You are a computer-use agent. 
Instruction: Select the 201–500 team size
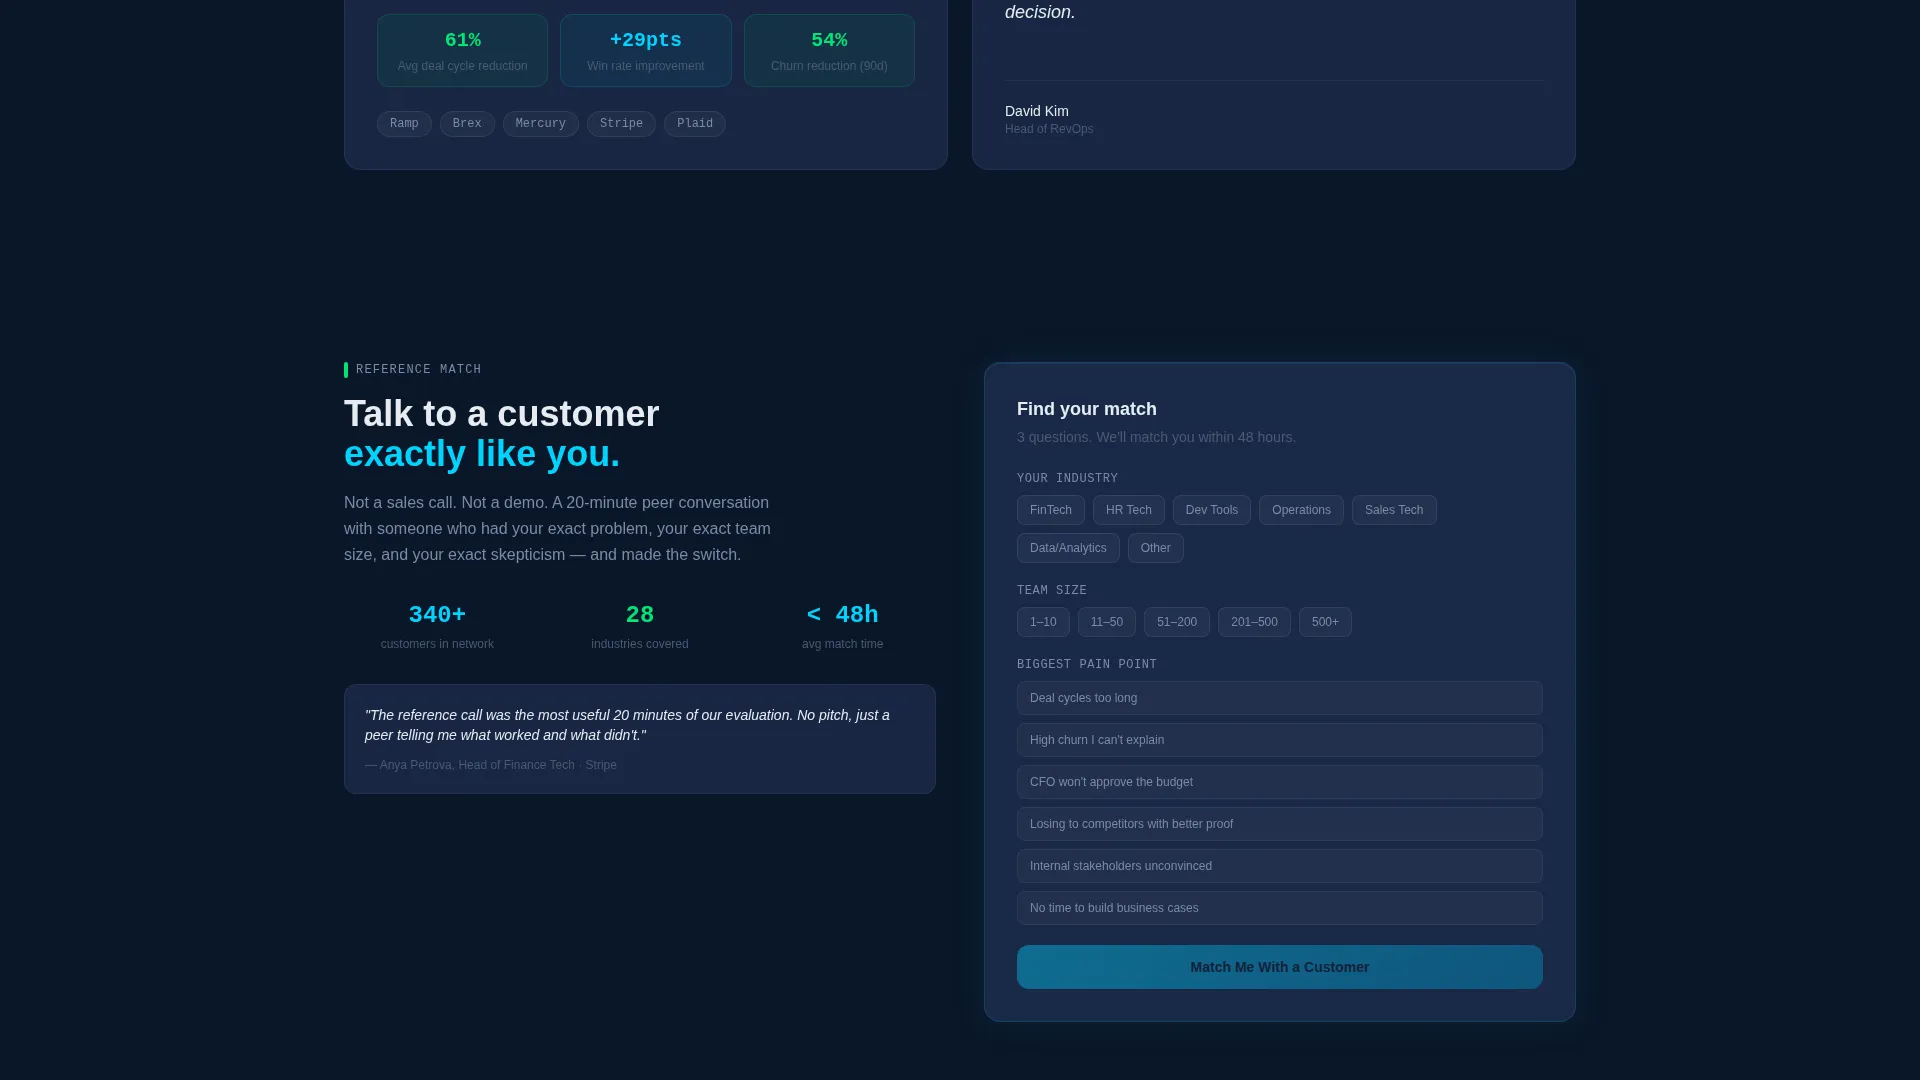click(x=1254, y=622)
